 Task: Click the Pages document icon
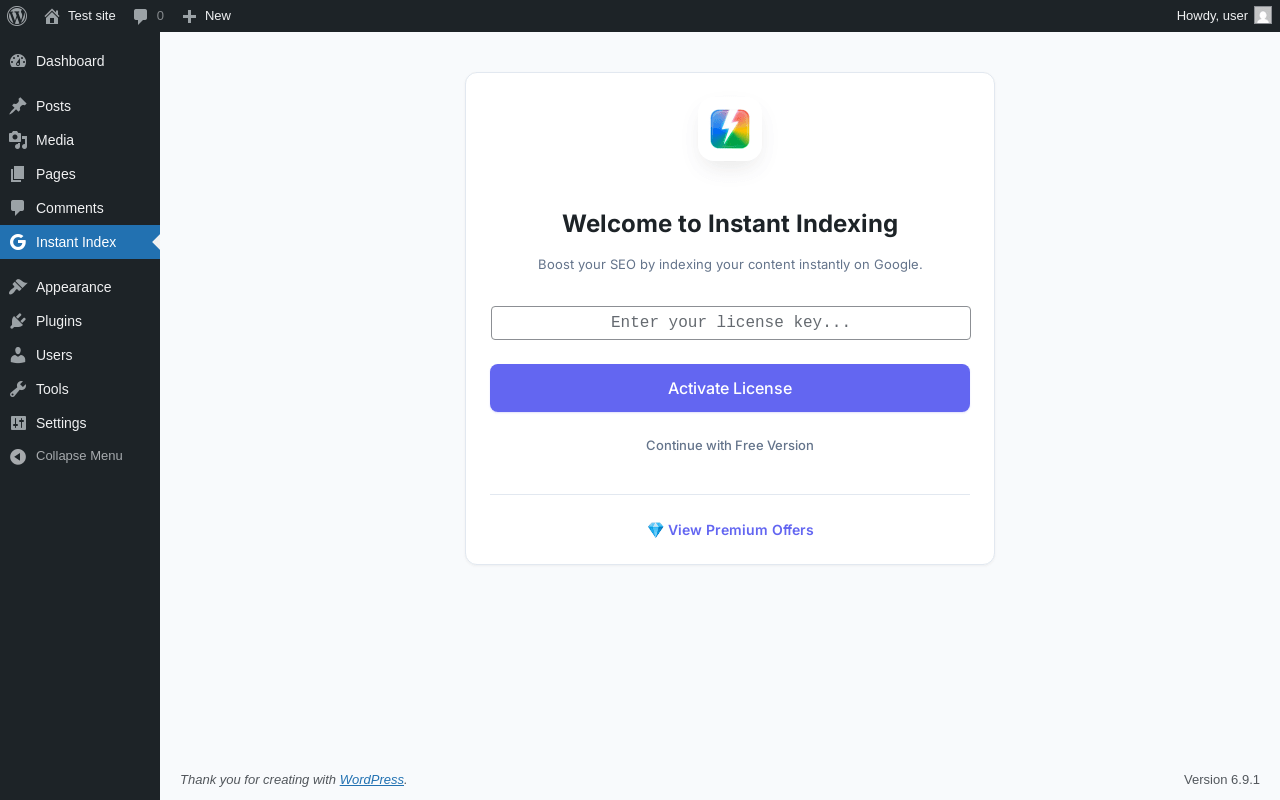pos(18,174)
